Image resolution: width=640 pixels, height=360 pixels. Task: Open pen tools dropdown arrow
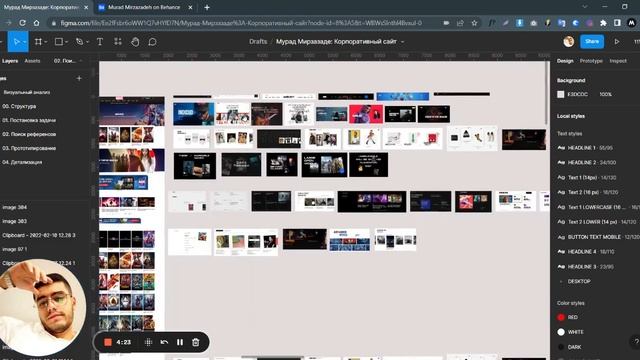pyautogui.click(x=87, y=42)
